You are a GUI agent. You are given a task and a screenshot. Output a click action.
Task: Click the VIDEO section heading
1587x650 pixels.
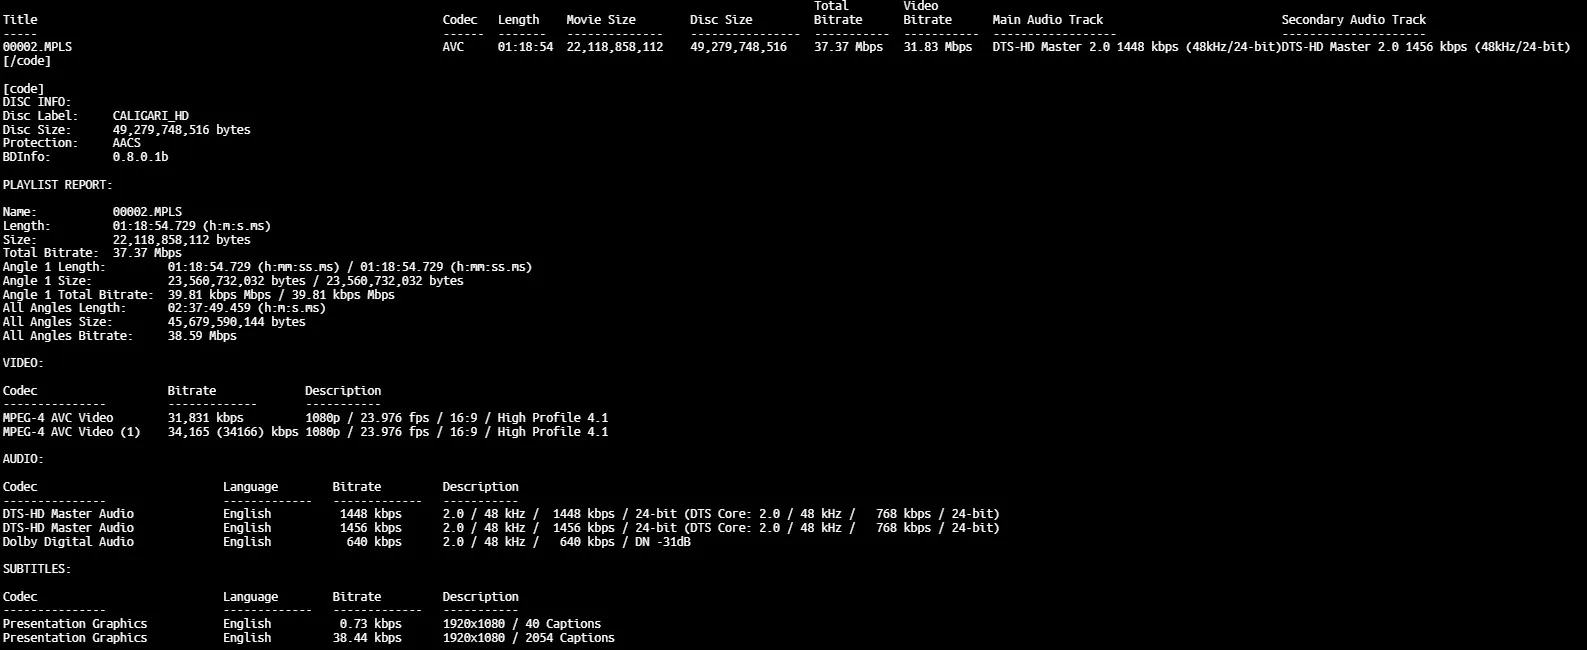pyautogui.click(x=23, y=363)
